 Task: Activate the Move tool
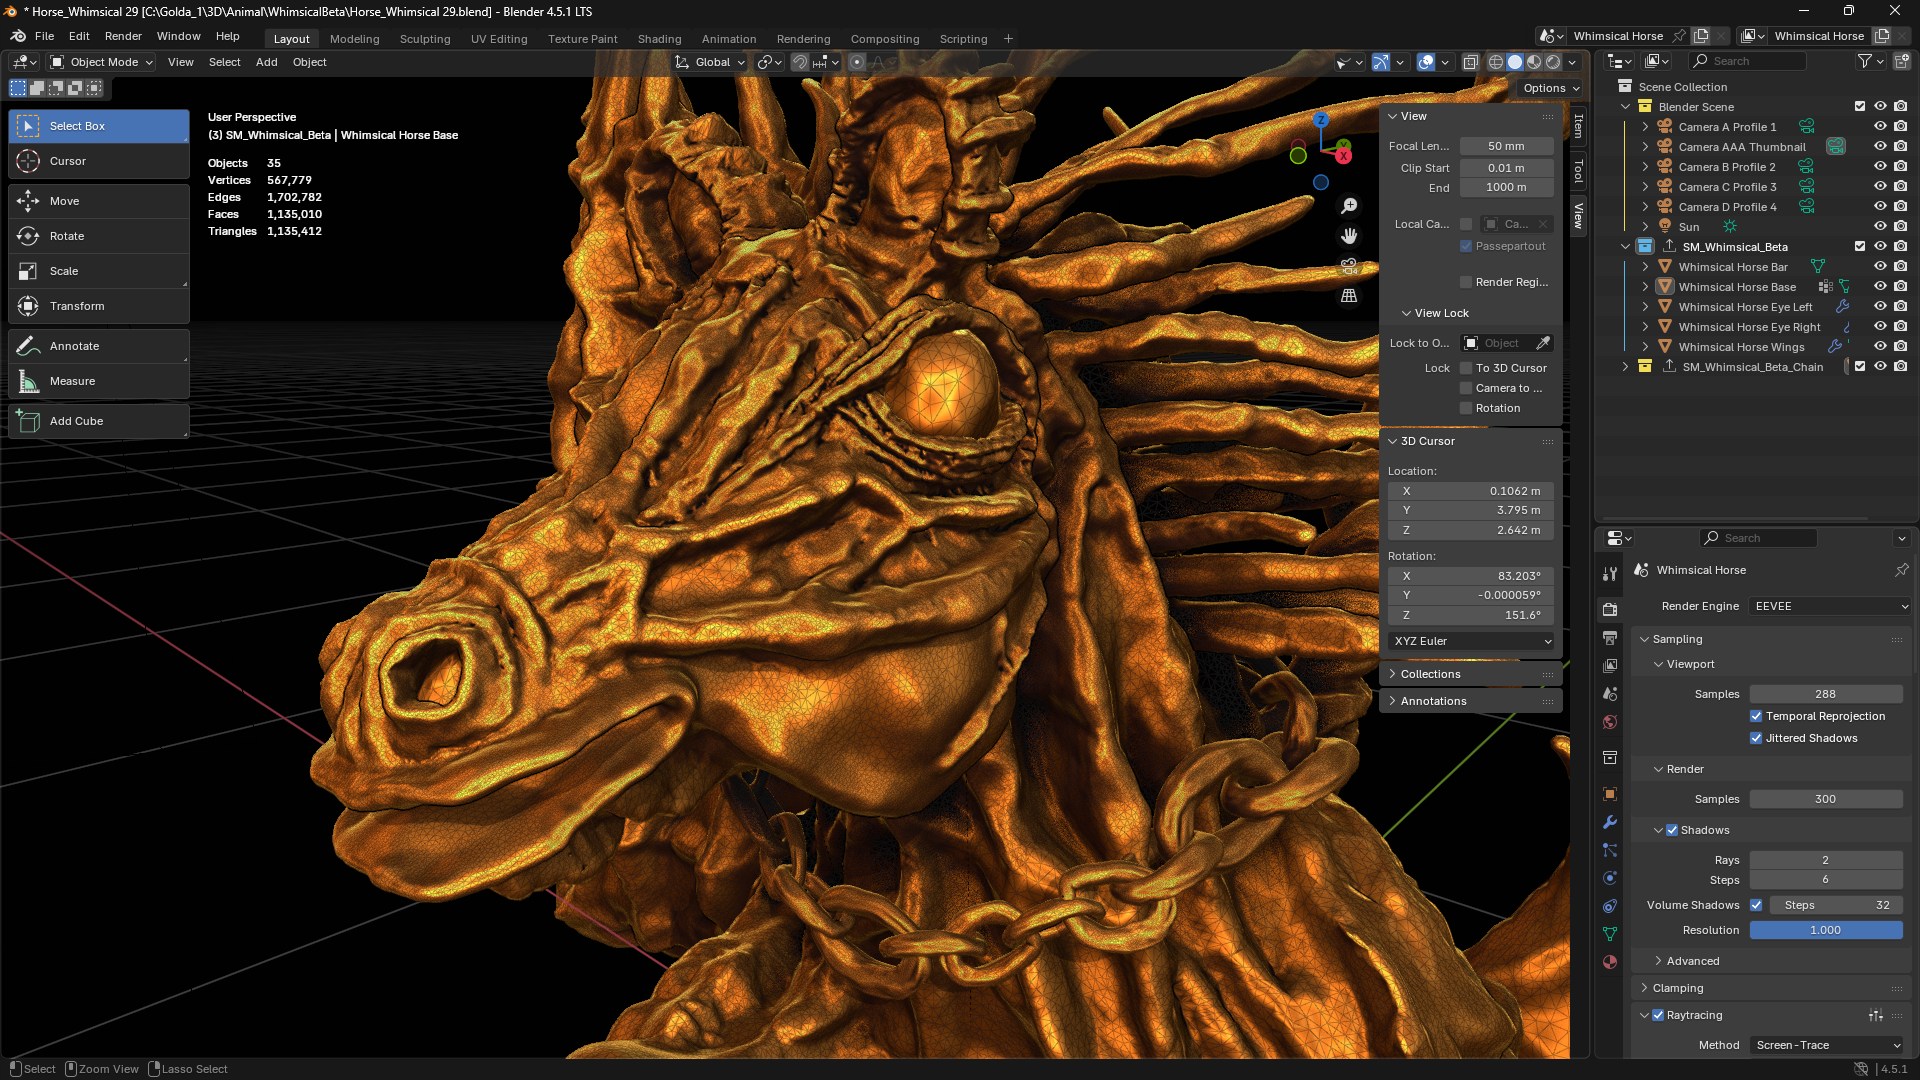(98, 201)
